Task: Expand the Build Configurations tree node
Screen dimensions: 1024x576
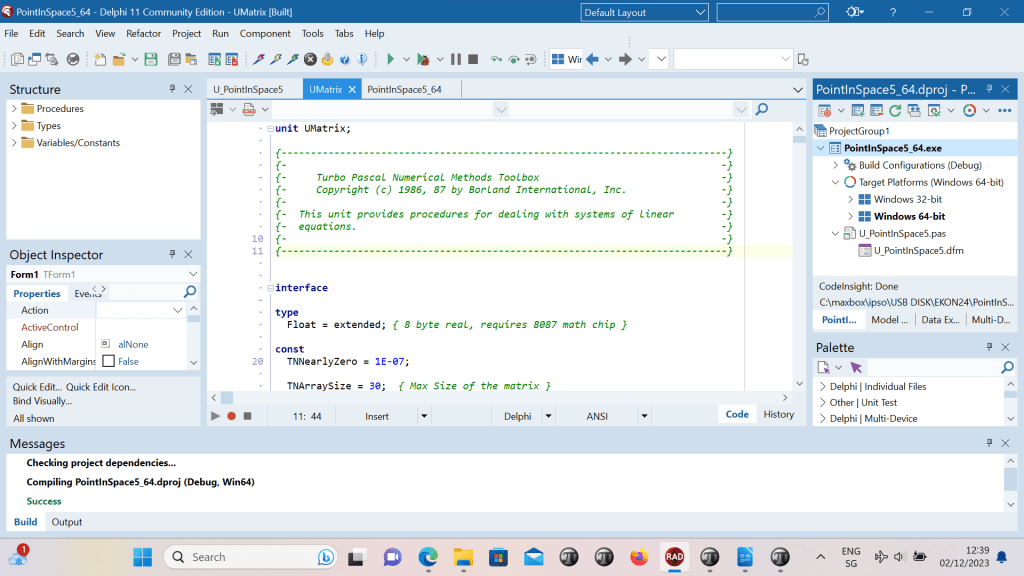Action: click(836, 165)
